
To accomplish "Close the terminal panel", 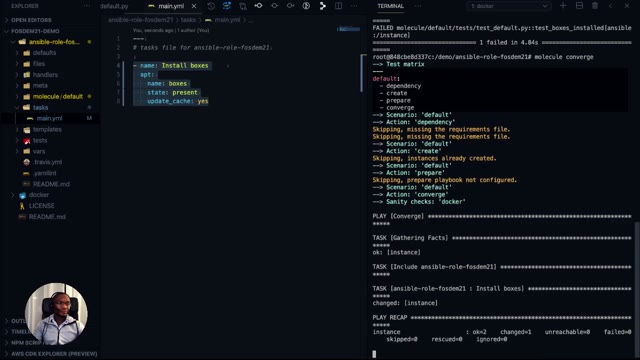I will [627, 6].
